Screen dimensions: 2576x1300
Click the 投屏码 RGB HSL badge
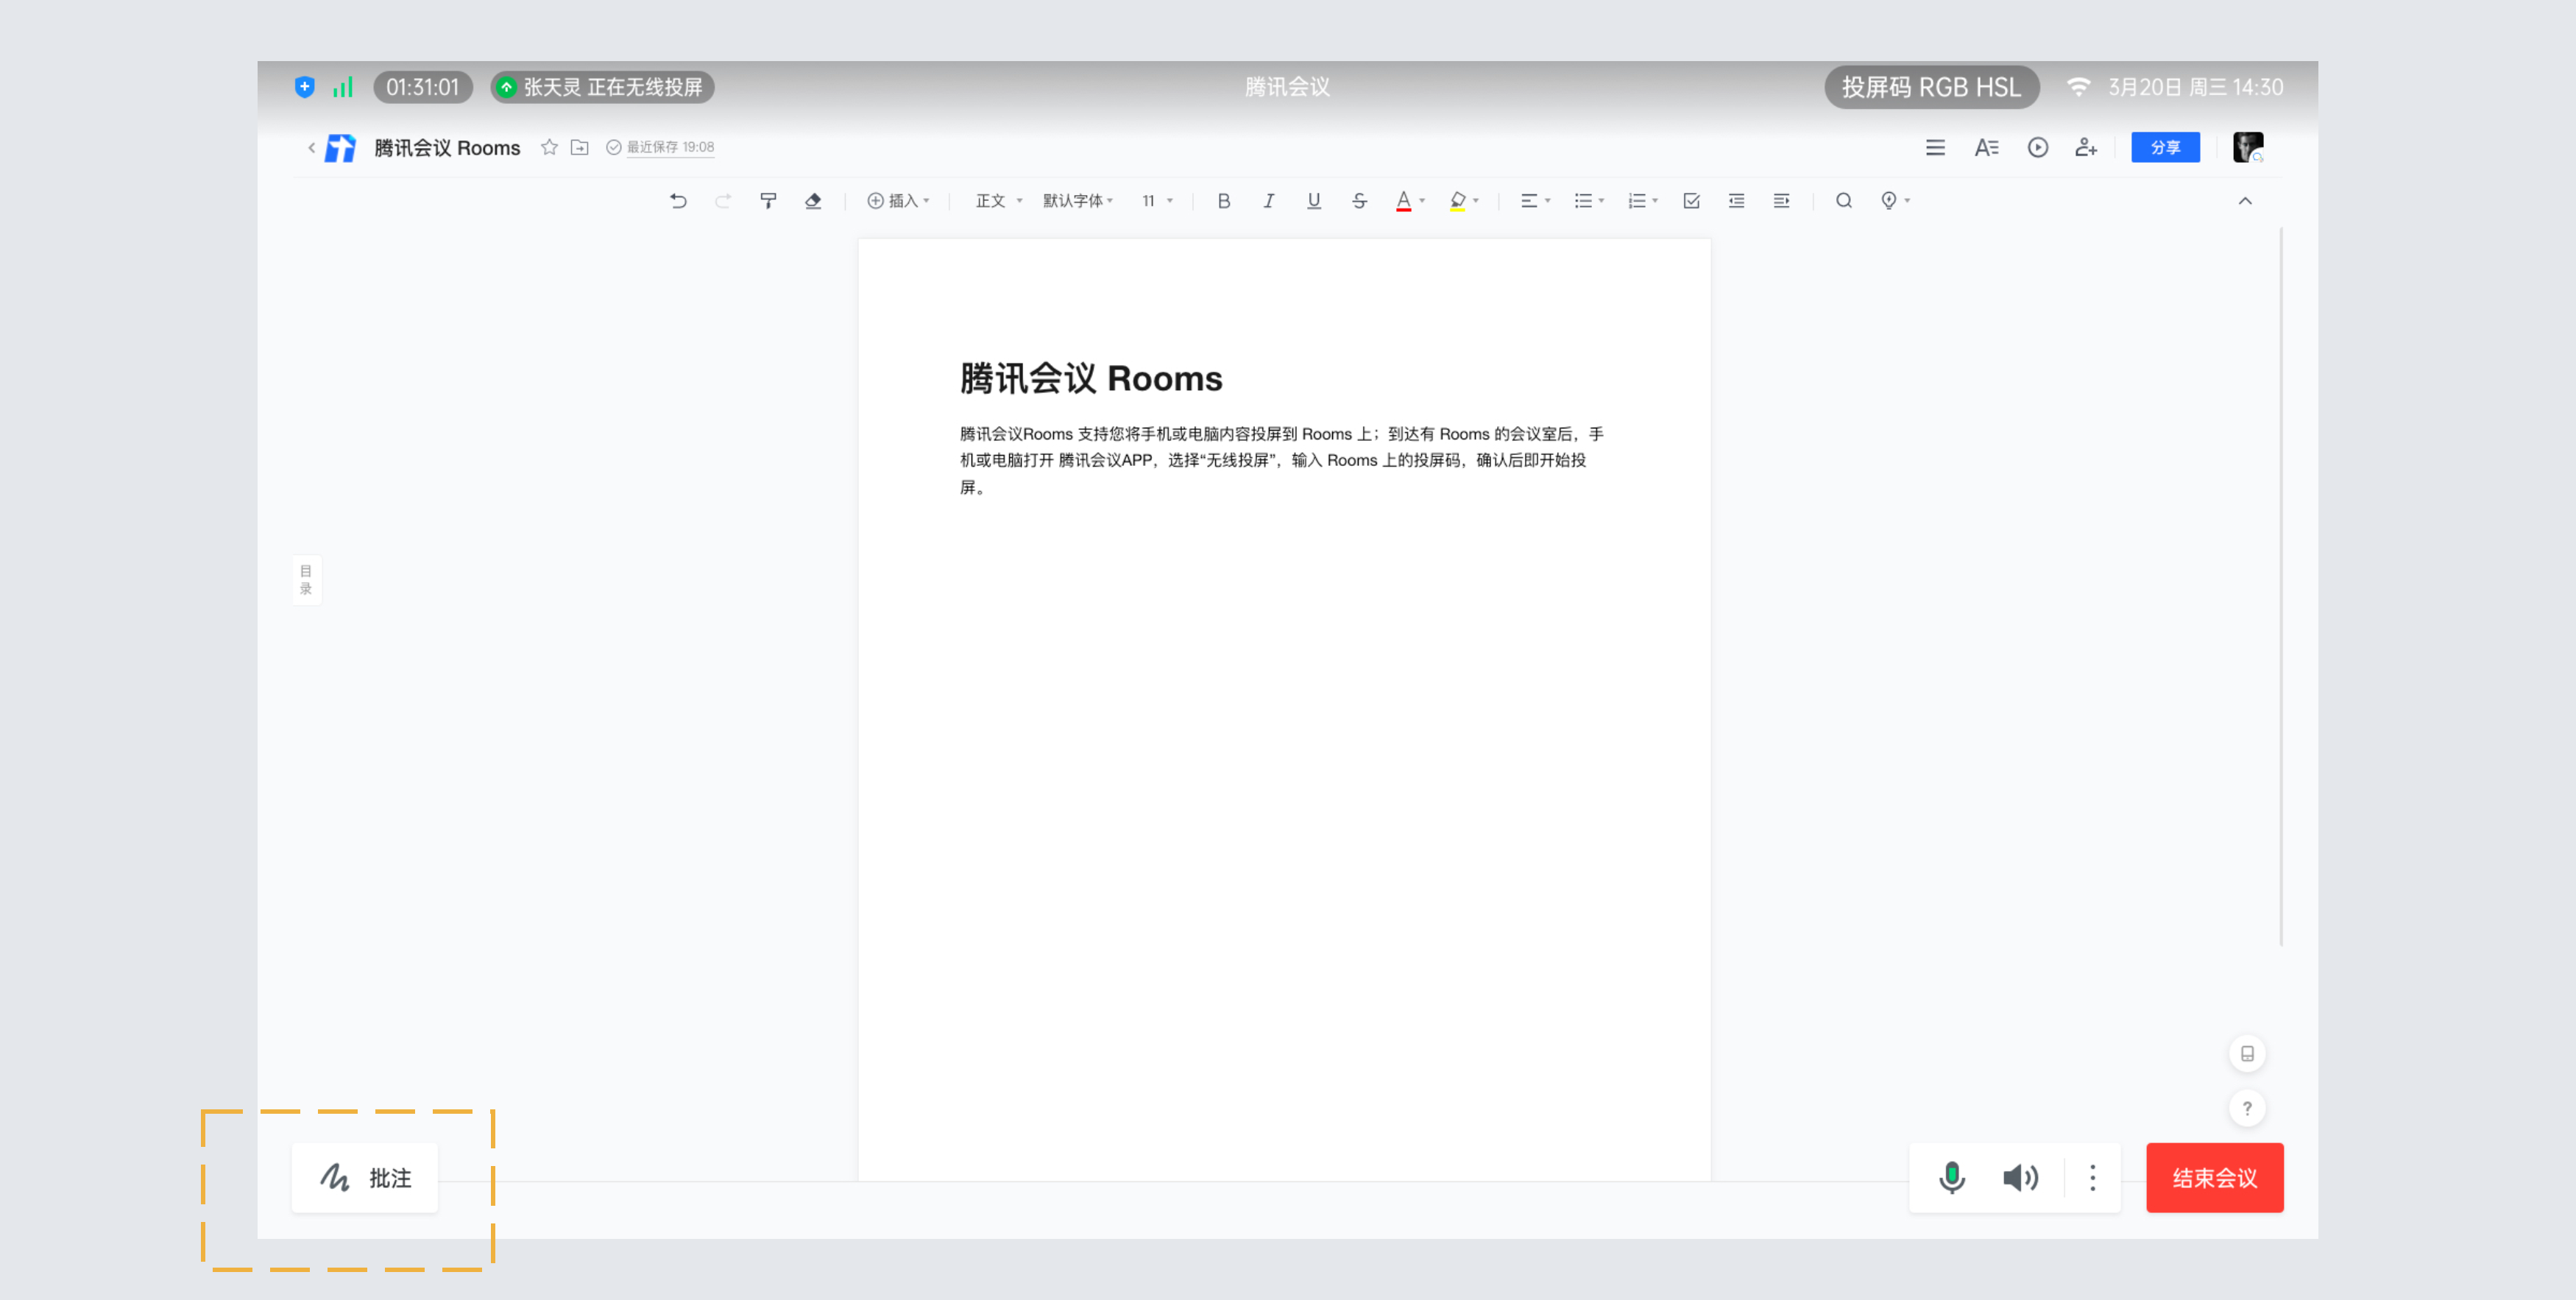point(1931,87)
